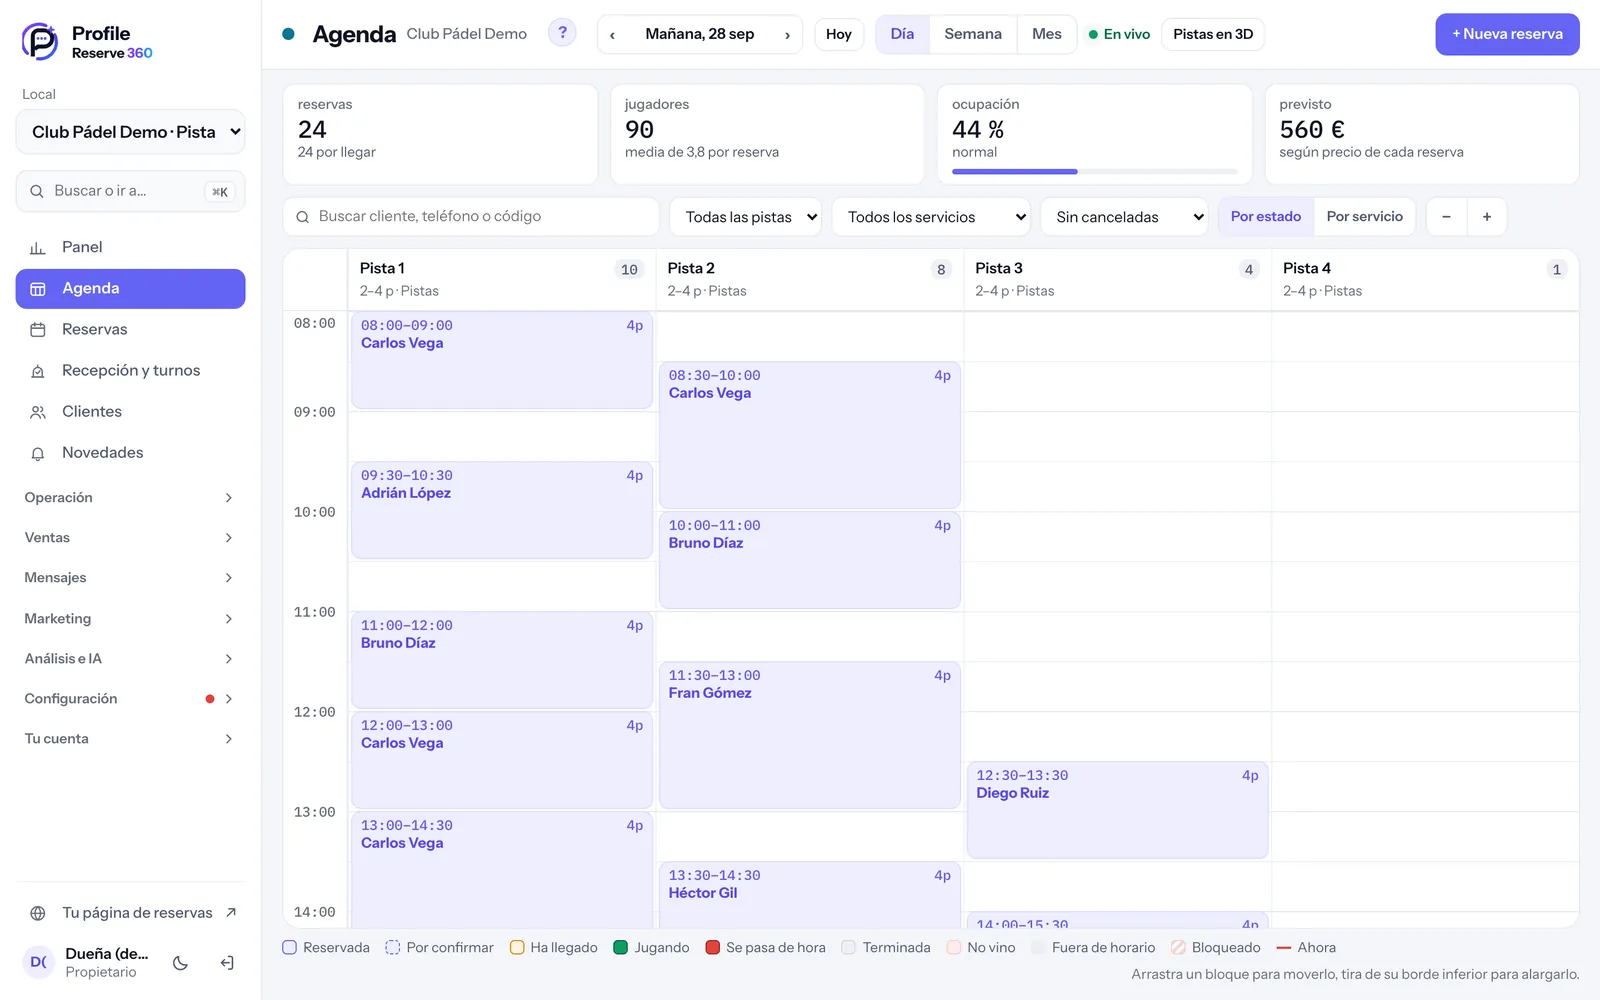This screenshot has height=1000, width=1600.
Task: Click the Profile Reserve 360 logo
Action: (x=88, y=42)
